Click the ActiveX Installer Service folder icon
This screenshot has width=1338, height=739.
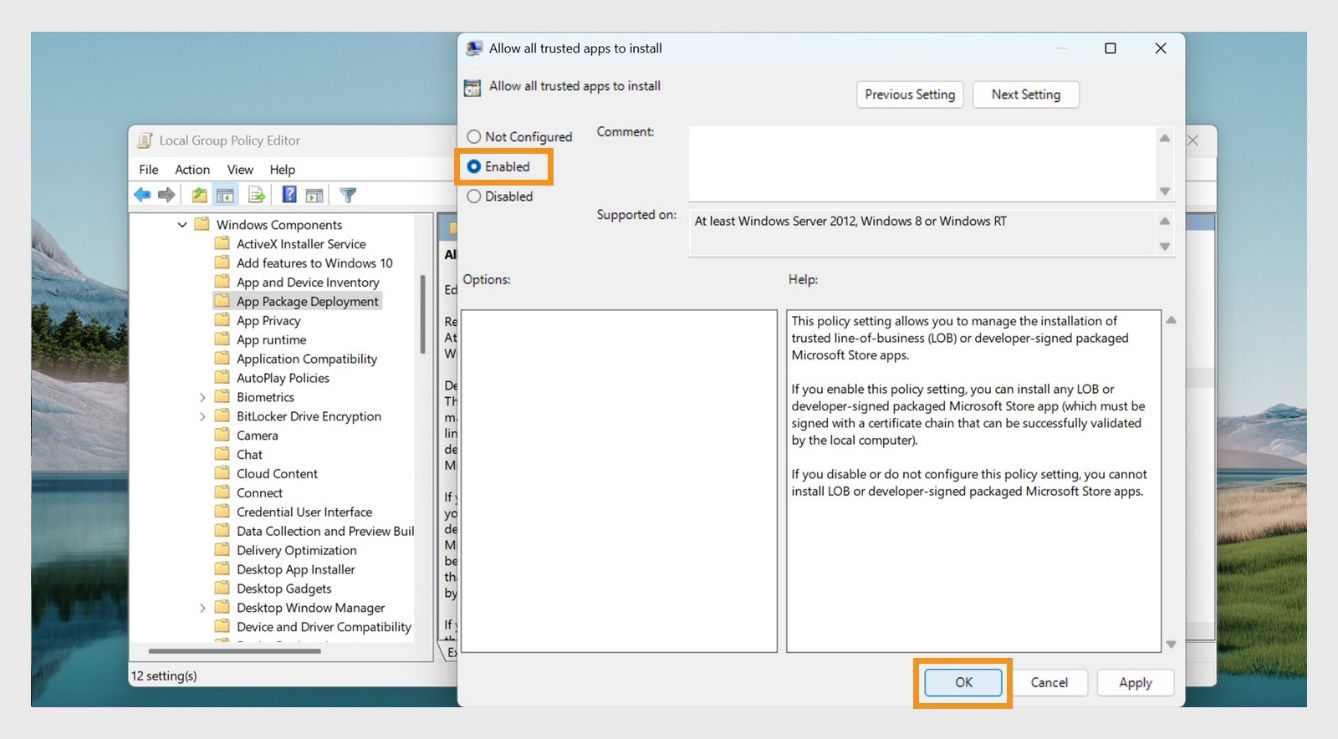[x=222, y=244]
